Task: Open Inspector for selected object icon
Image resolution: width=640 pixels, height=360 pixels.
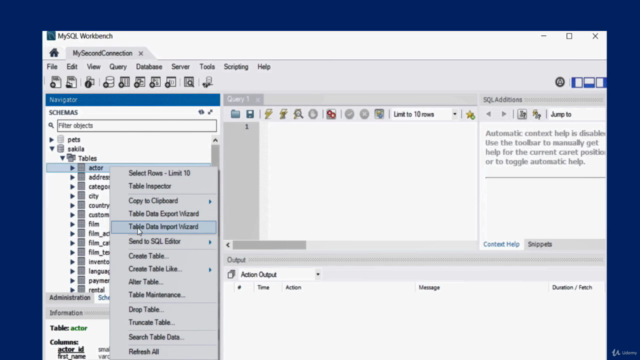Action: point(89,82)
